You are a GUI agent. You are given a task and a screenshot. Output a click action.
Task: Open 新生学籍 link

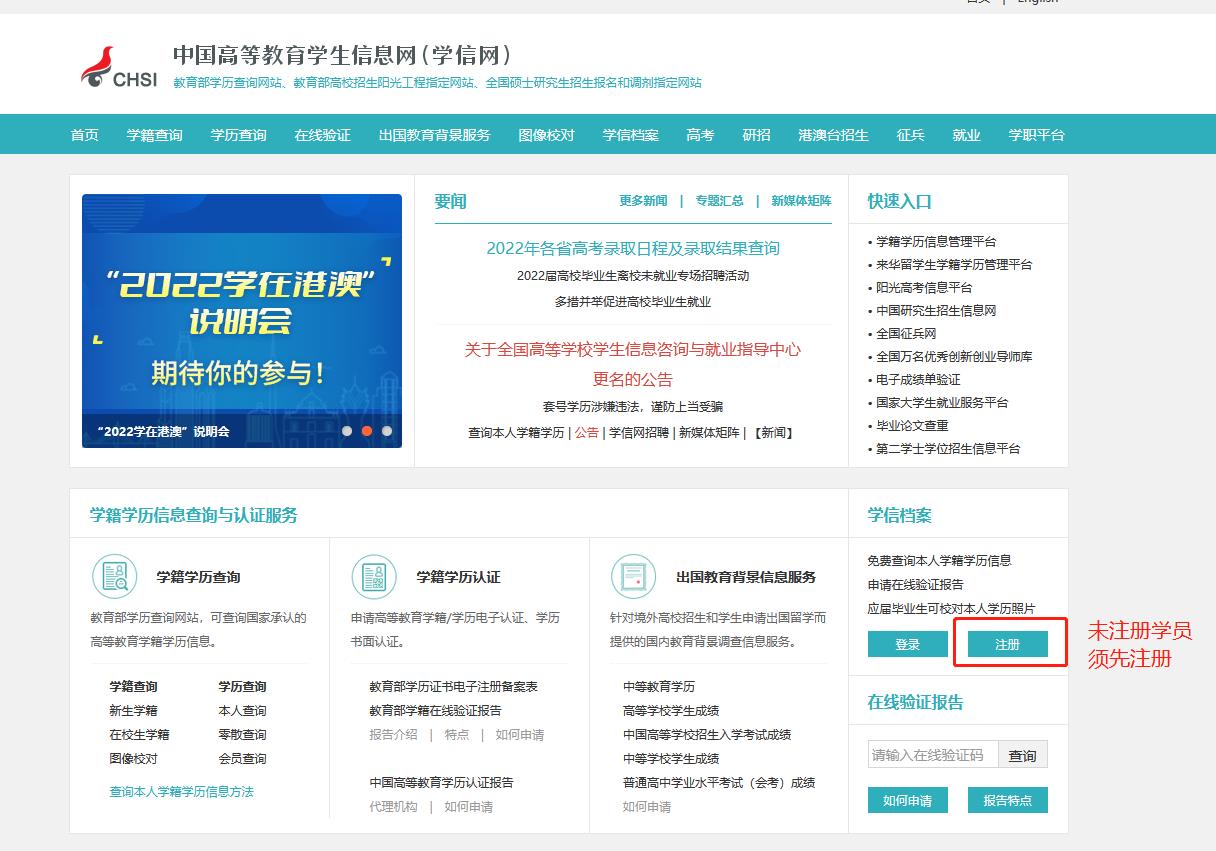click(133, 711)
